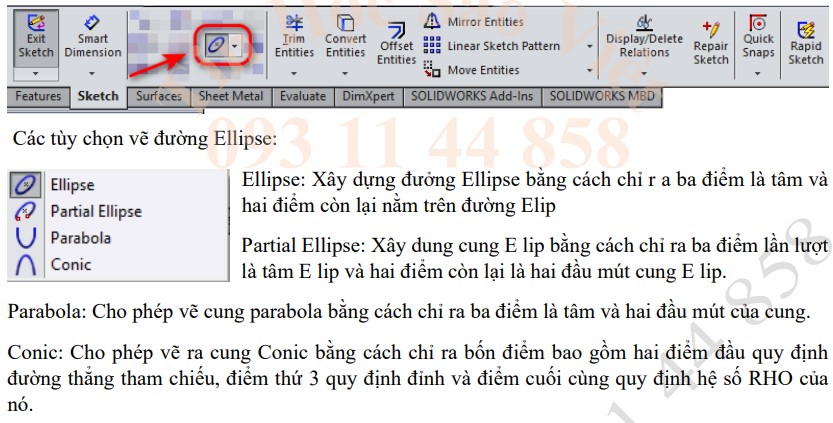Open the SOLIDWORKS Add-Ins tab
The height and width of the screenshot is (423, 833).
[x=472, y=97]
